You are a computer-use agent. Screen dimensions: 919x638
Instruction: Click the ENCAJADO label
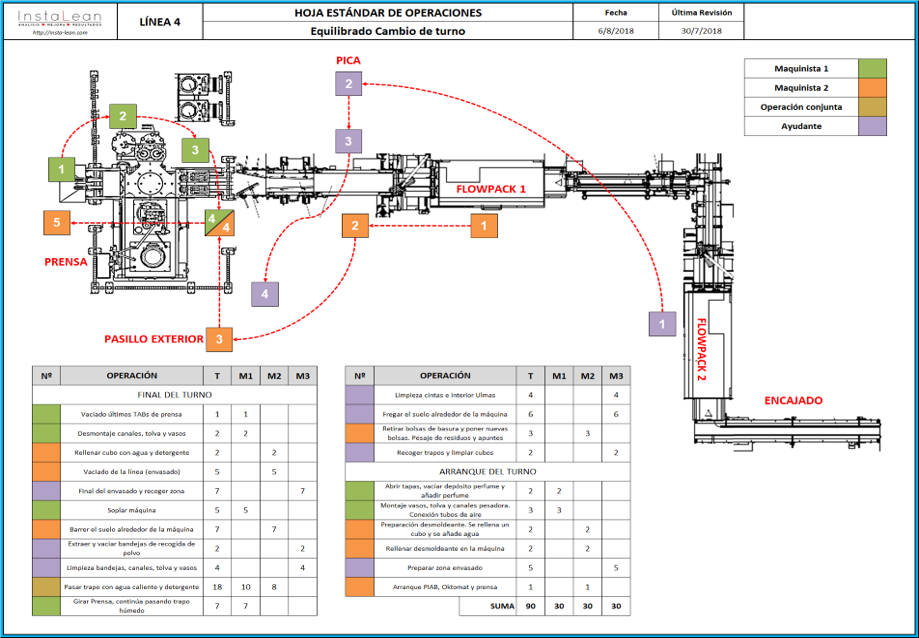pyautogui.click(x=794, y=400)
